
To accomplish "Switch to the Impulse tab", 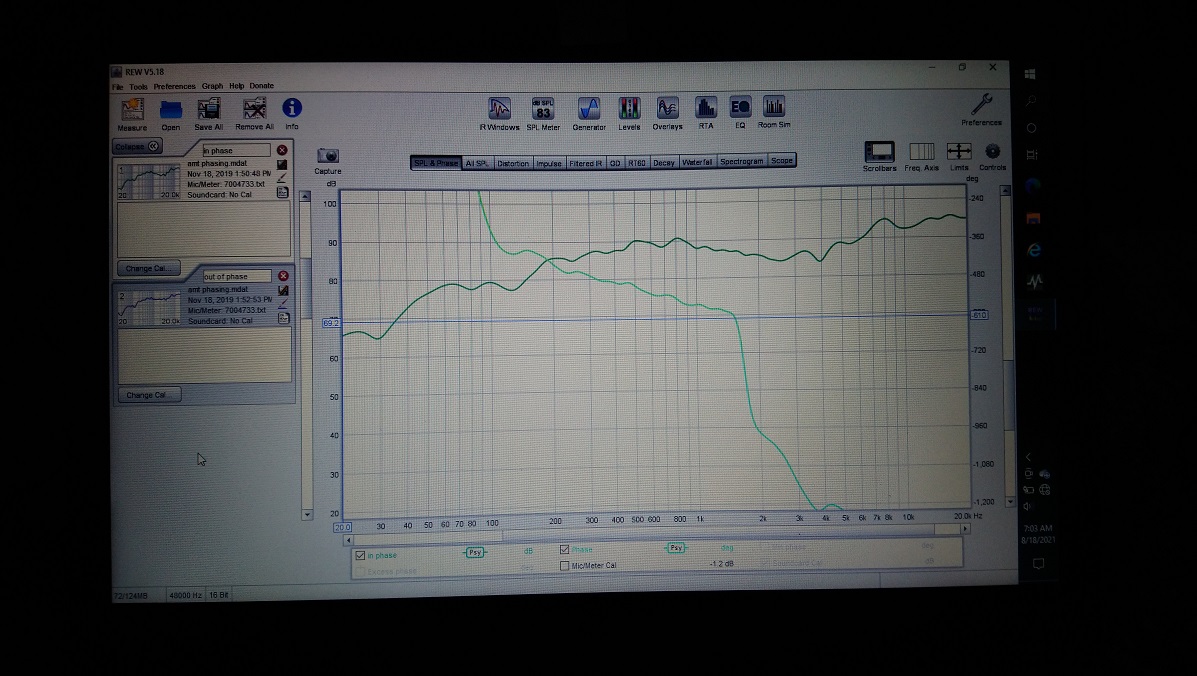I will click(x=549, y=163).
